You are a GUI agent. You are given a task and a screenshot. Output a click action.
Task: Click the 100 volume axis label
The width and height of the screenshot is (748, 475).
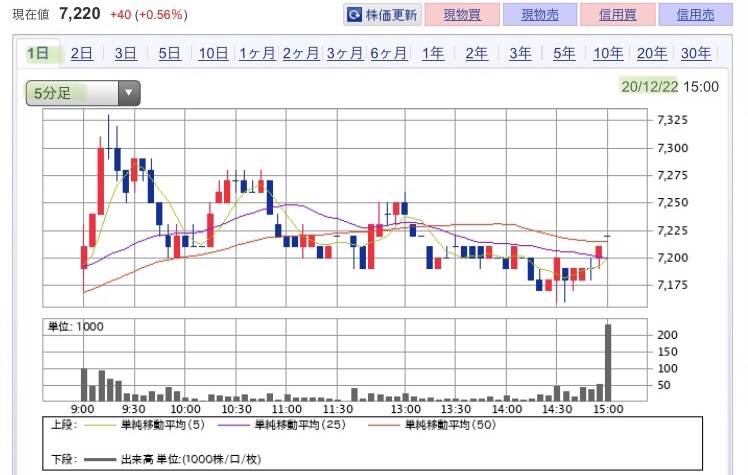(667, 368)
